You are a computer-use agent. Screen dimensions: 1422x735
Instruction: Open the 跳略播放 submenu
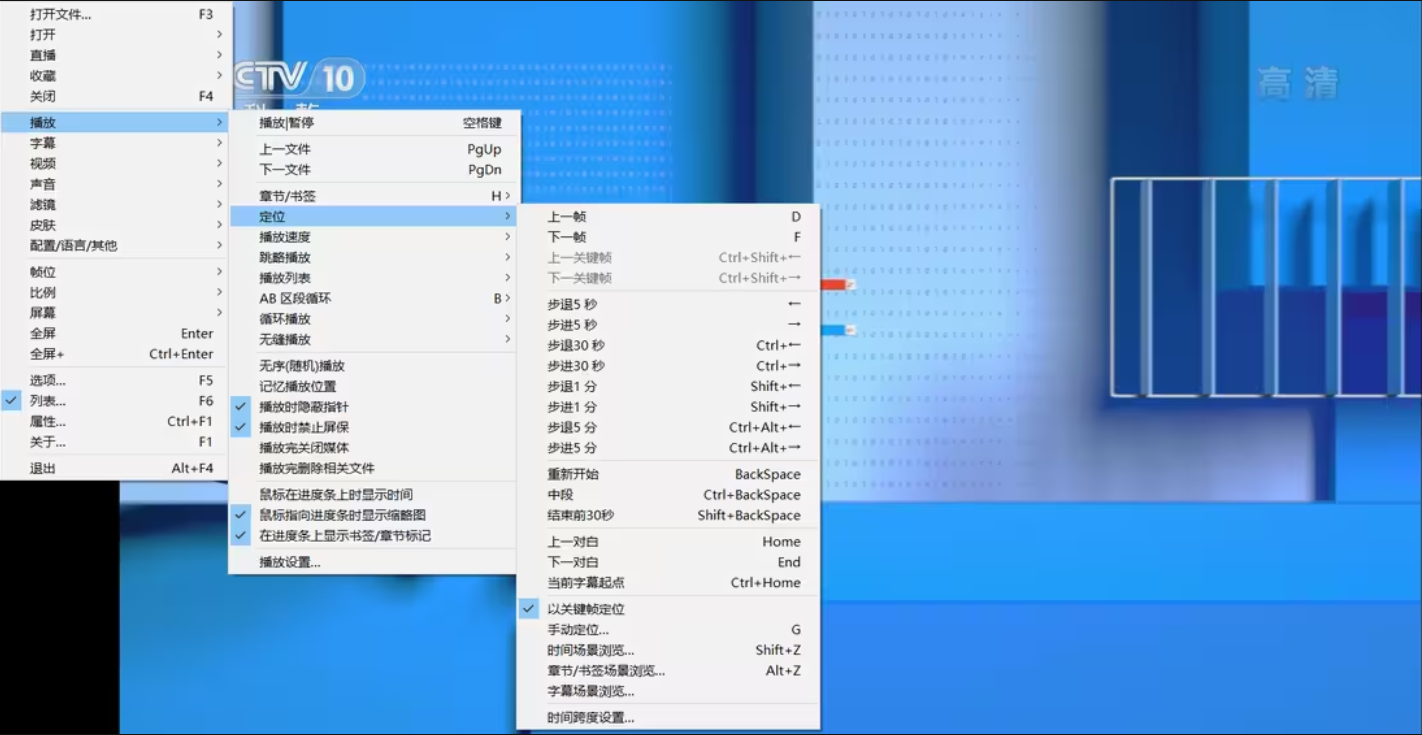[374, 258]
